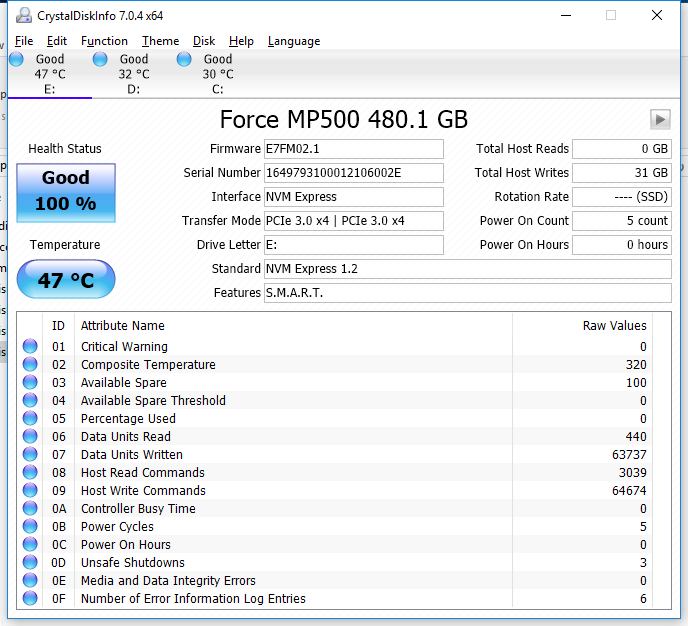
Task: Select drive D: status orb
Action: [100, 60]
